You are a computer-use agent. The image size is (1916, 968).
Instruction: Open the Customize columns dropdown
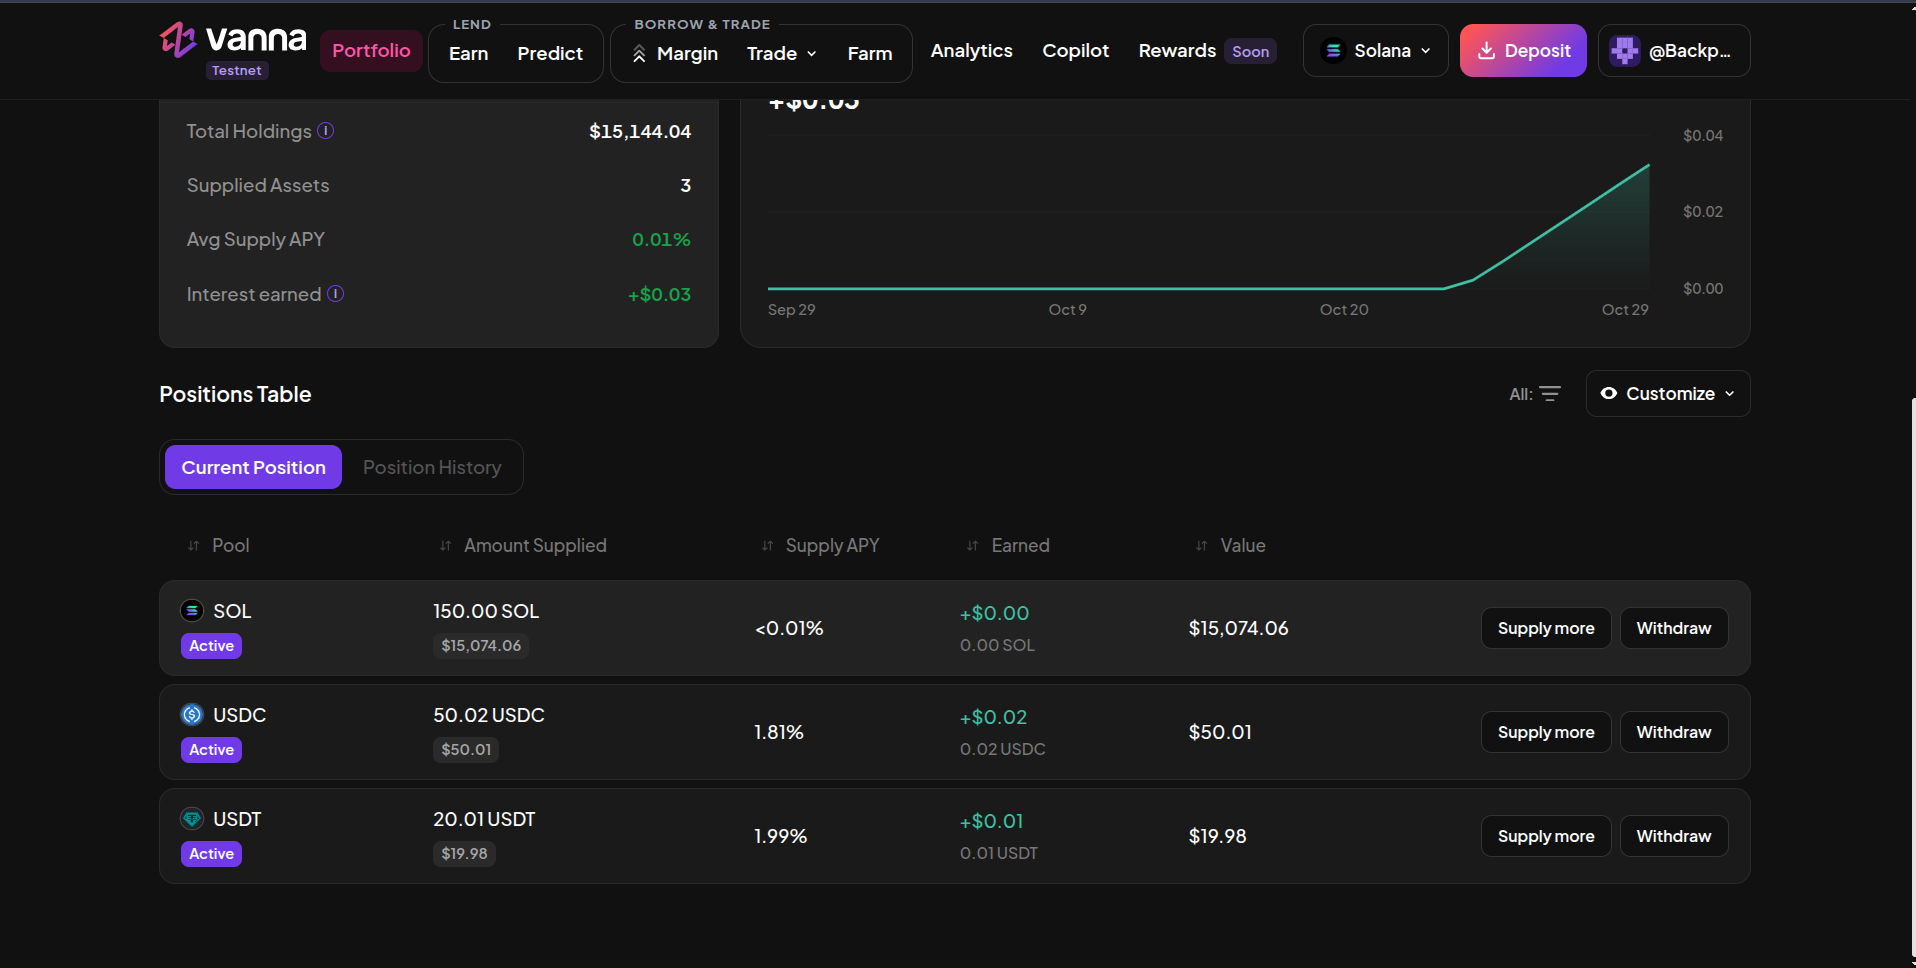click(1668, 394)
